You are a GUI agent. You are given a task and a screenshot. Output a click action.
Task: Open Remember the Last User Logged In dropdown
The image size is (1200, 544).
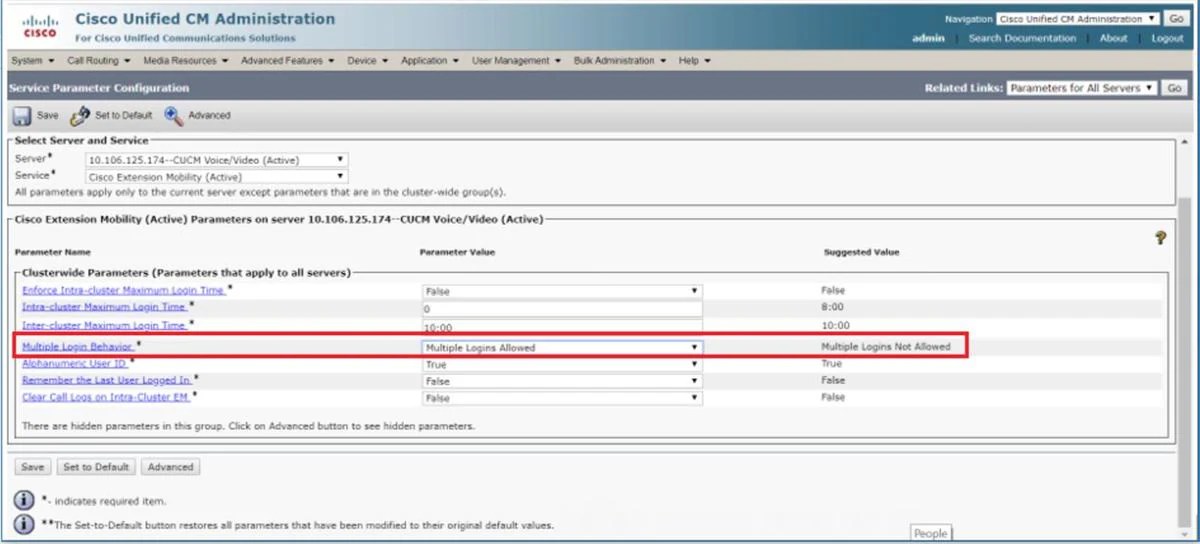[562, 381]
